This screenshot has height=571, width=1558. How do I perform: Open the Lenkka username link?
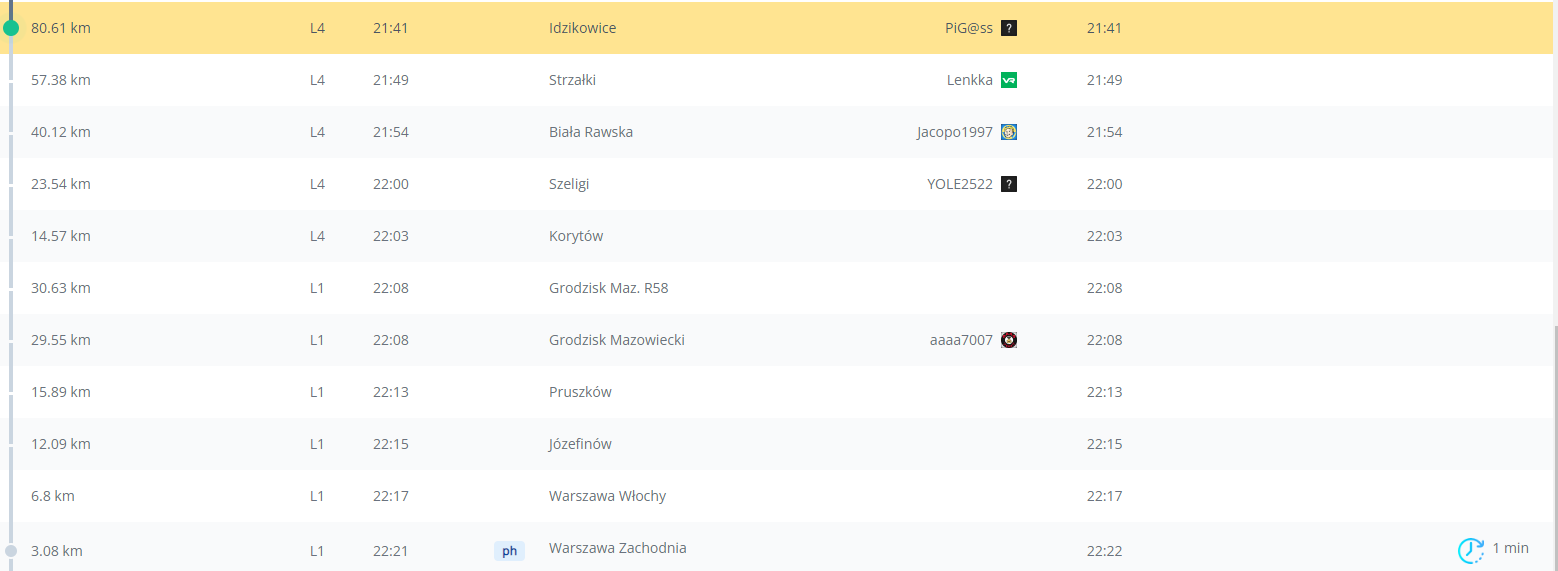[x=969, y=80]
